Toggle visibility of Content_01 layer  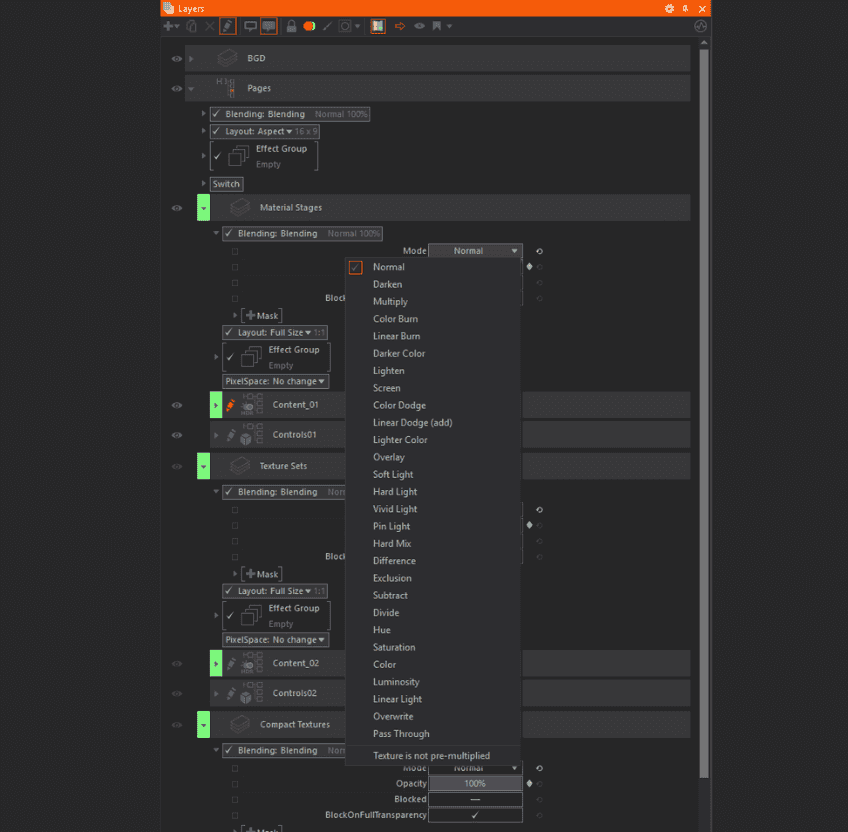pyautogui.click(x=177, y=405)
